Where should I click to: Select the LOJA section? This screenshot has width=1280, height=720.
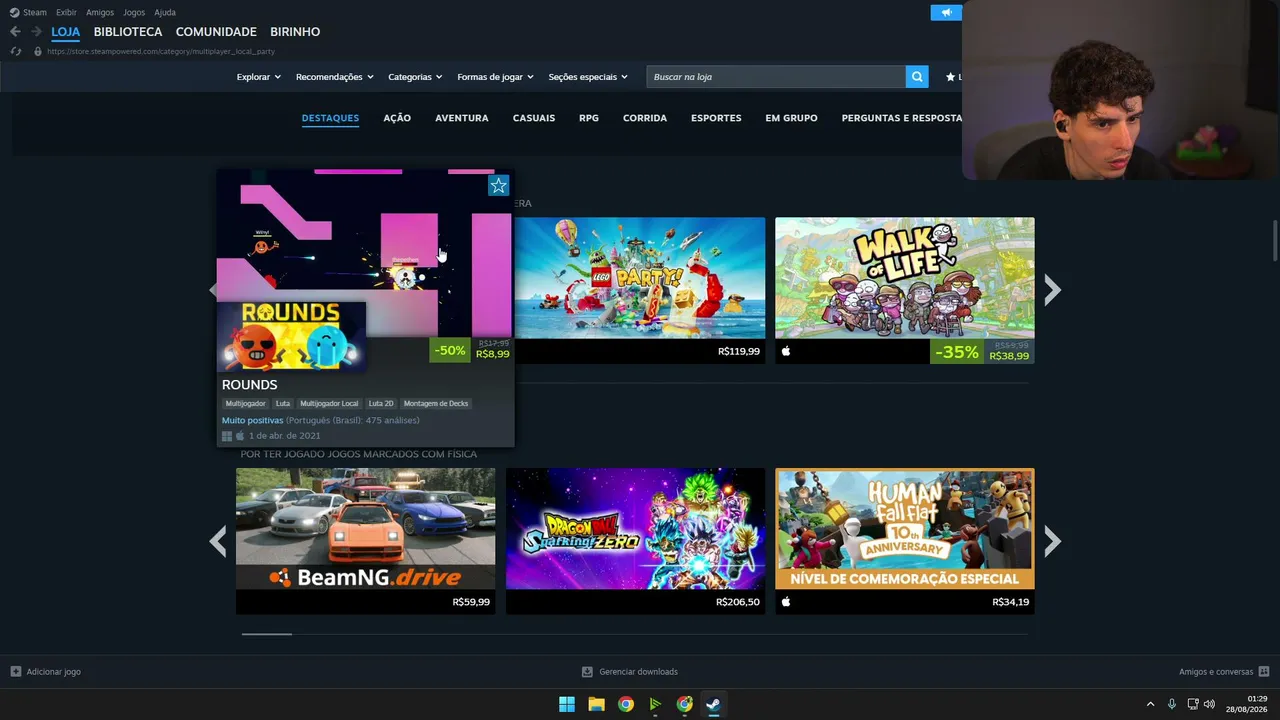66,32
